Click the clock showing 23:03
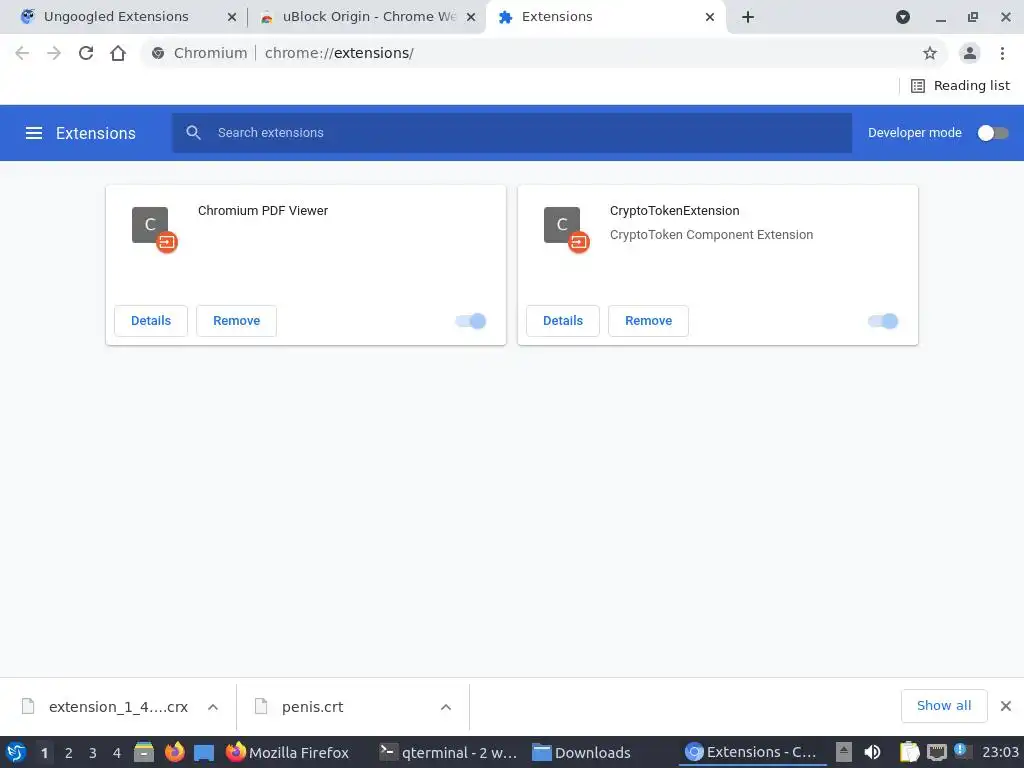1024x768 pixels. pos(1000,752)
